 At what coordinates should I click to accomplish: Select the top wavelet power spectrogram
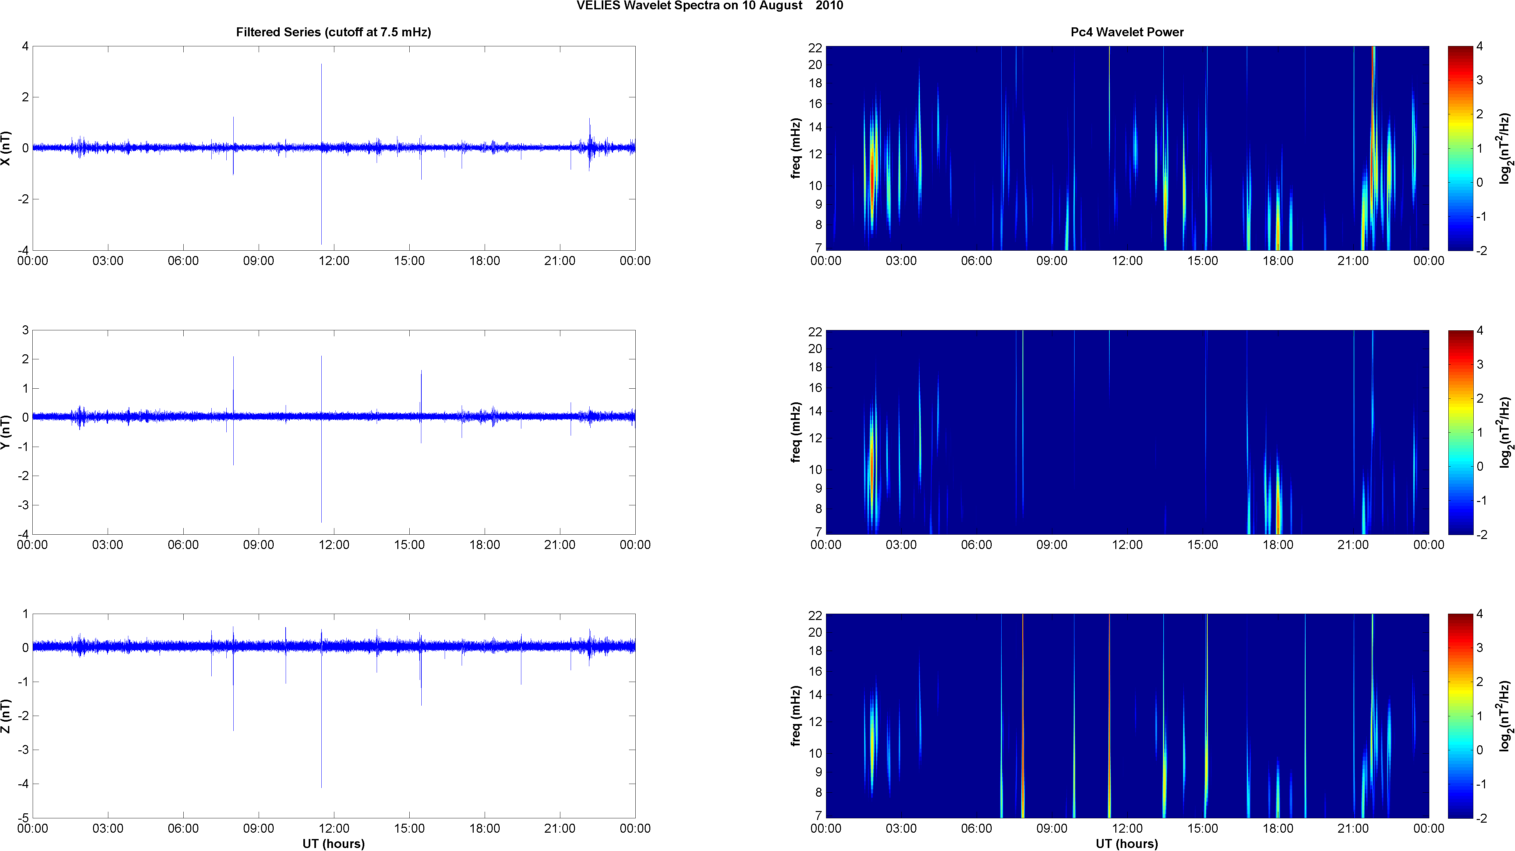[x=1126, y=148]
